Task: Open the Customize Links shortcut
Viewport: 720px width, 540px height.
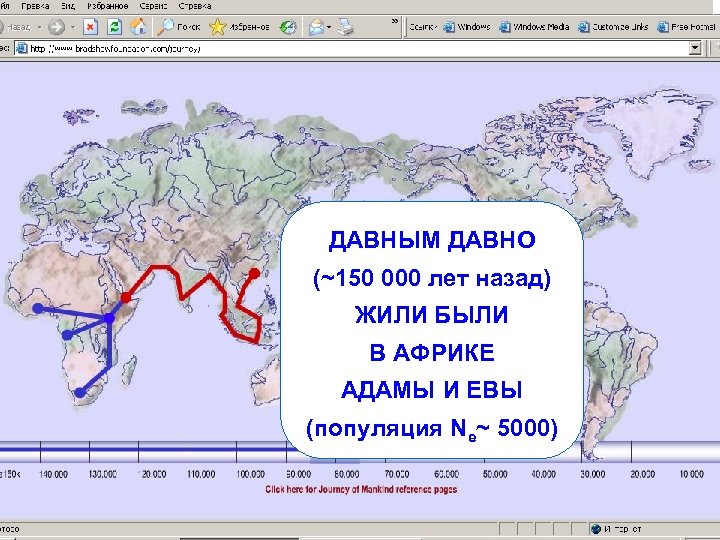Action: (x=613, y=27)
